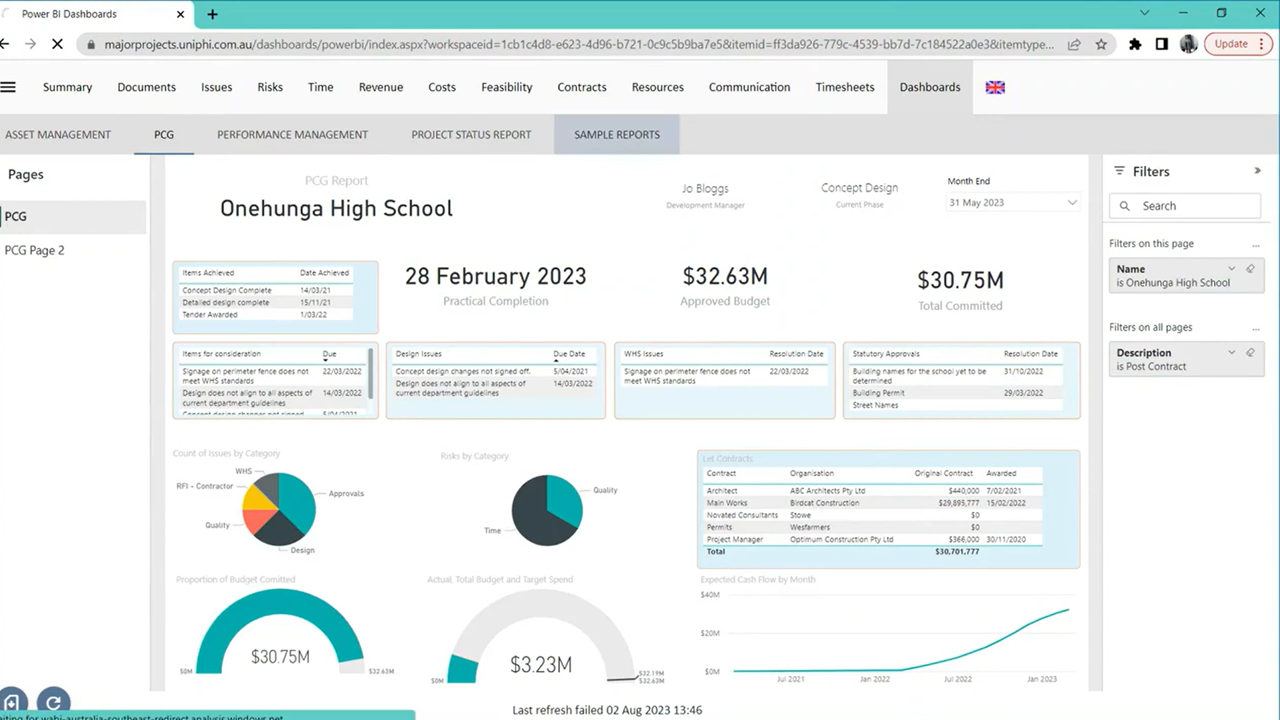Open the Month End date dropdown
This screenshot has height=720, width=1280.
point(1071,202)
